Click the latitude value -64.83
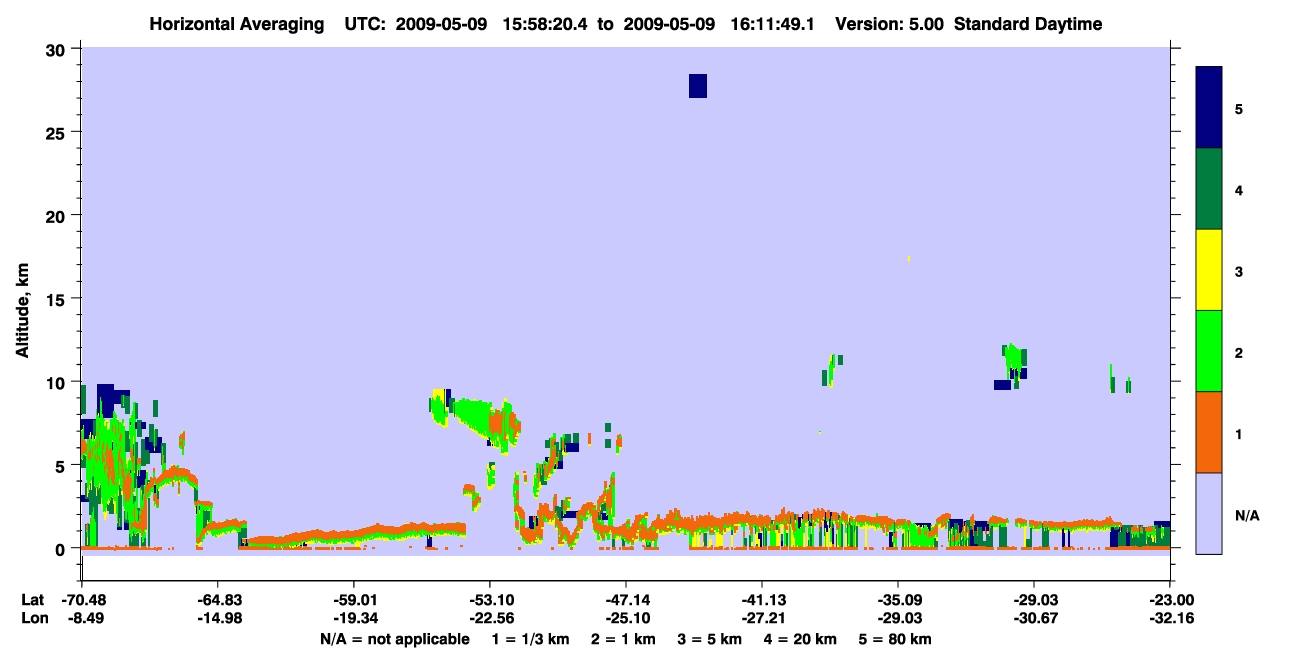Screen dimensions: 1300x667 click(x=218, y=600)
